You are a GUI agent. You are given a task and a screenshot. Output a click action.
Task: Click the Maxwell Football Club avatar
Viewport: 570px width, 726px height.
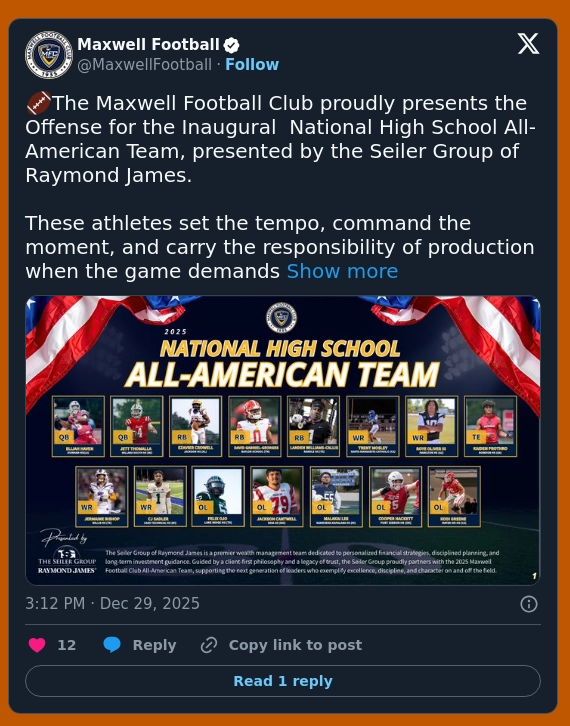click(49, 55)
